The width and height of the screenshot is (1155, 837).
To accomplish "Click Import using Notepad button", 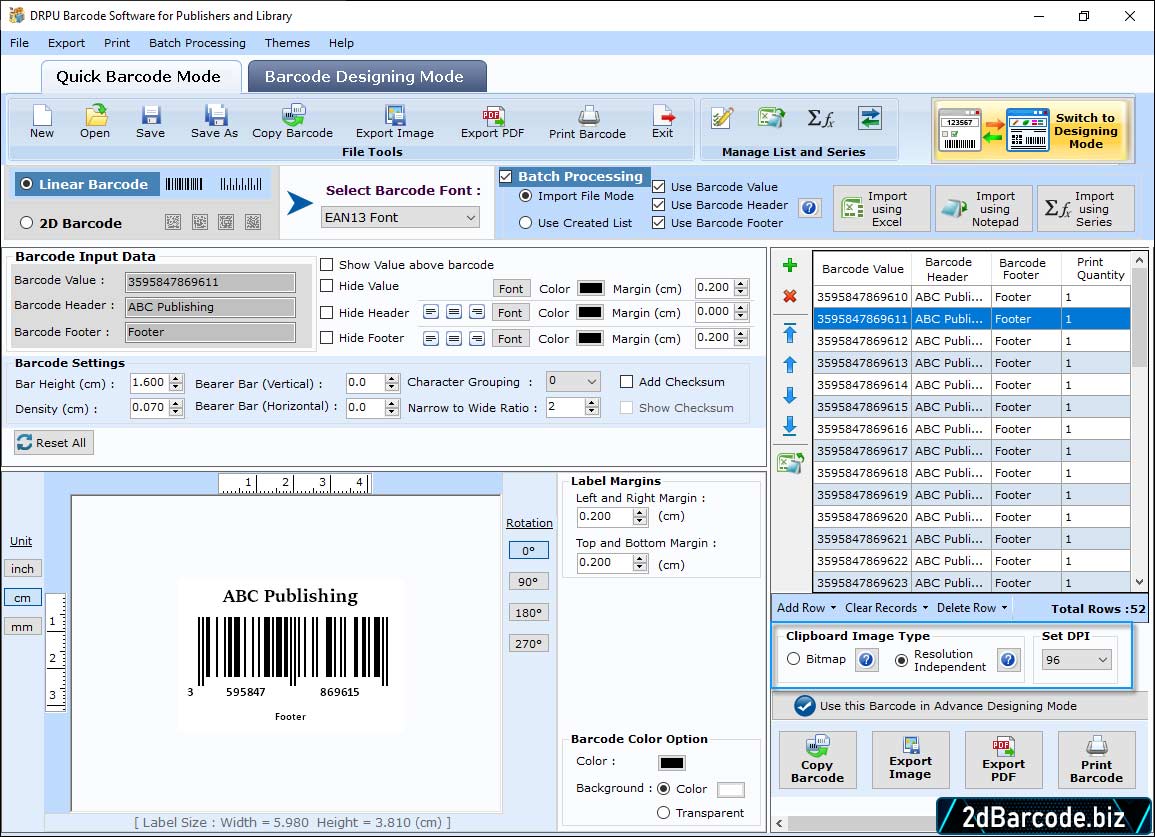I will [983, 209].
